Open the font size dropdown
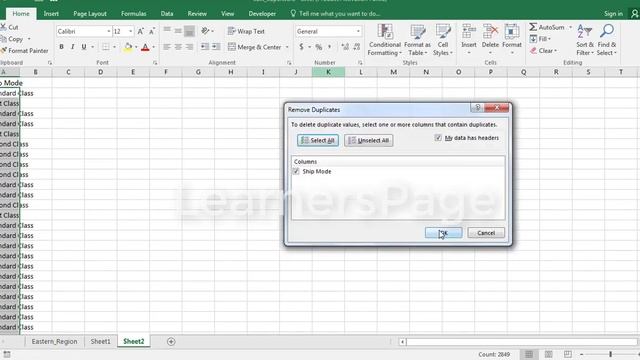640x360 pixels. coord(131,31)
